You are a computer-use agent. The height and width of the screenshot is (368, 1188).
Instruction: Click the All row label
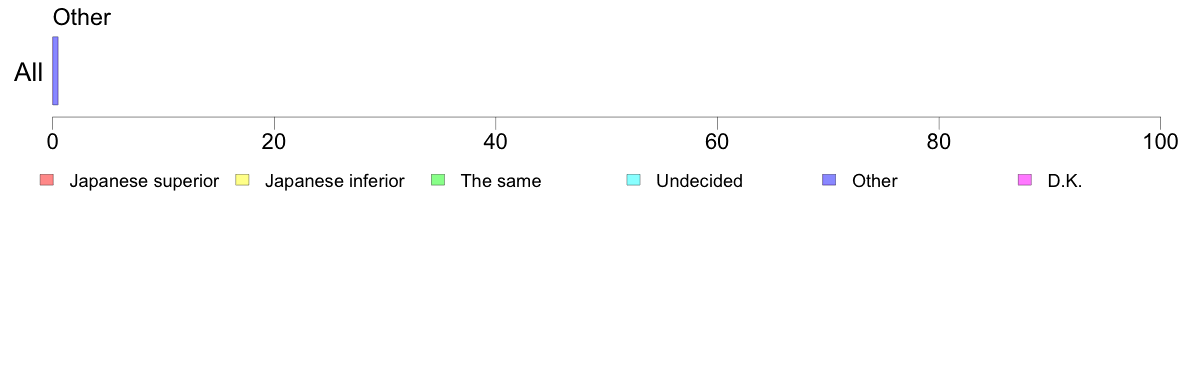(29, 73)
